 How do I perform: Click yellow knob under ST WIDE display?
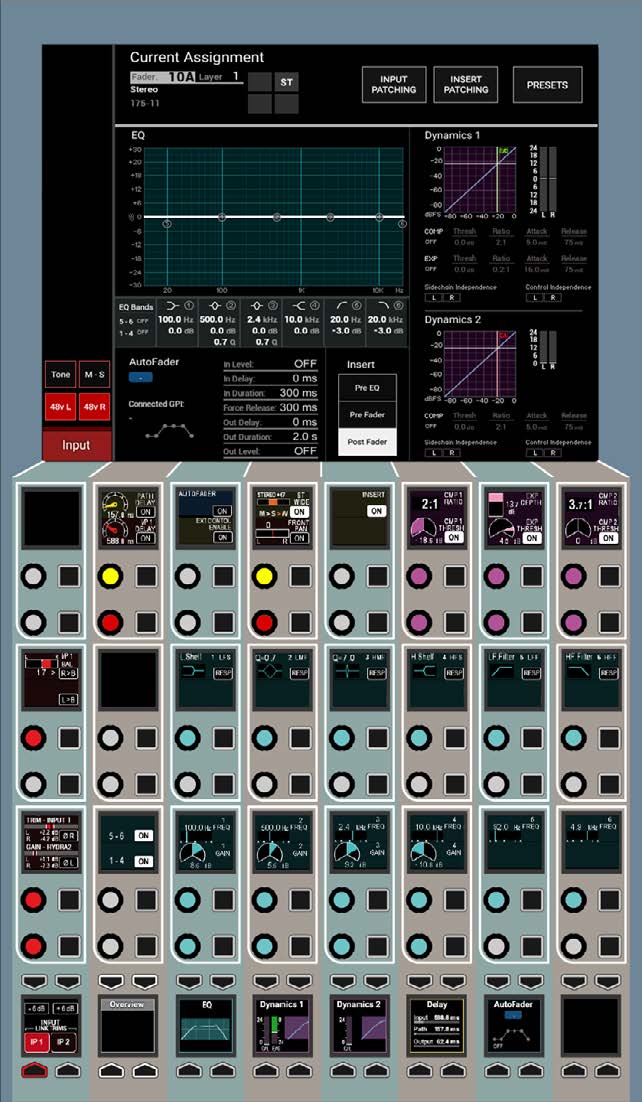point(264,576)
